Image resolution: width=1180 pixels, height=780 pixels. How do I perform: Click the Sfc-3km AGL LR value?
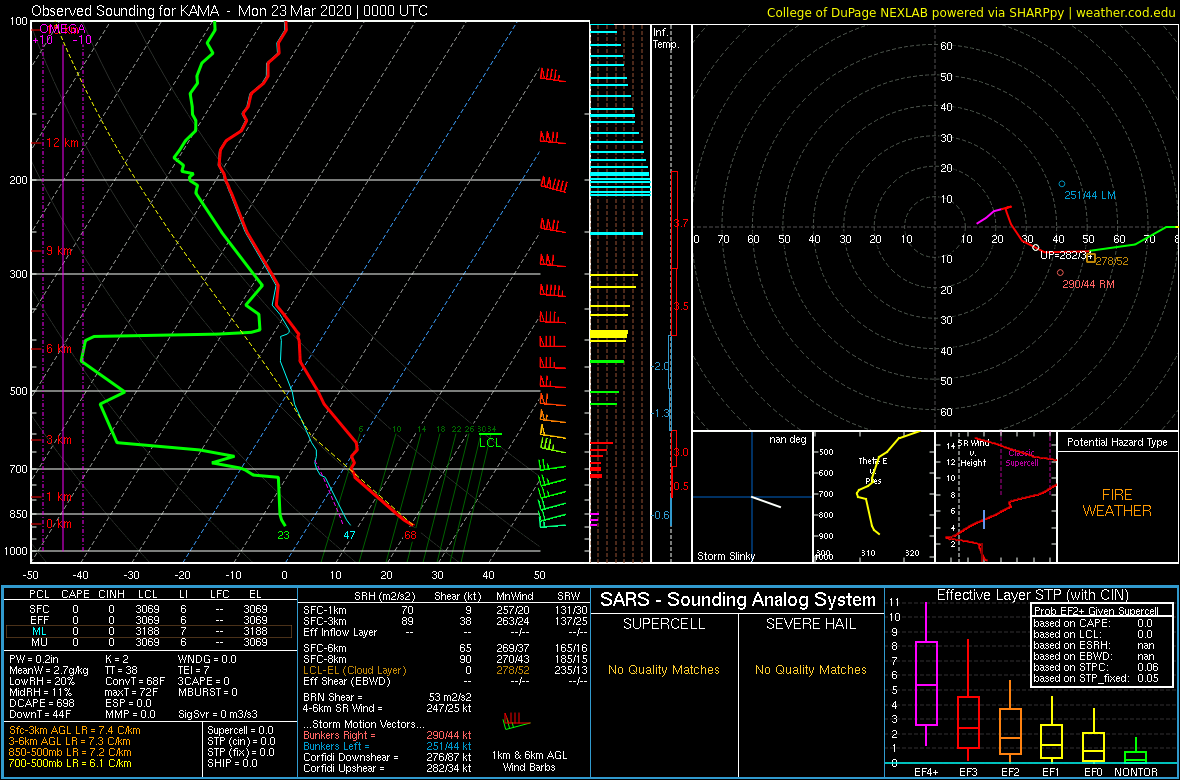click(75, 730)
